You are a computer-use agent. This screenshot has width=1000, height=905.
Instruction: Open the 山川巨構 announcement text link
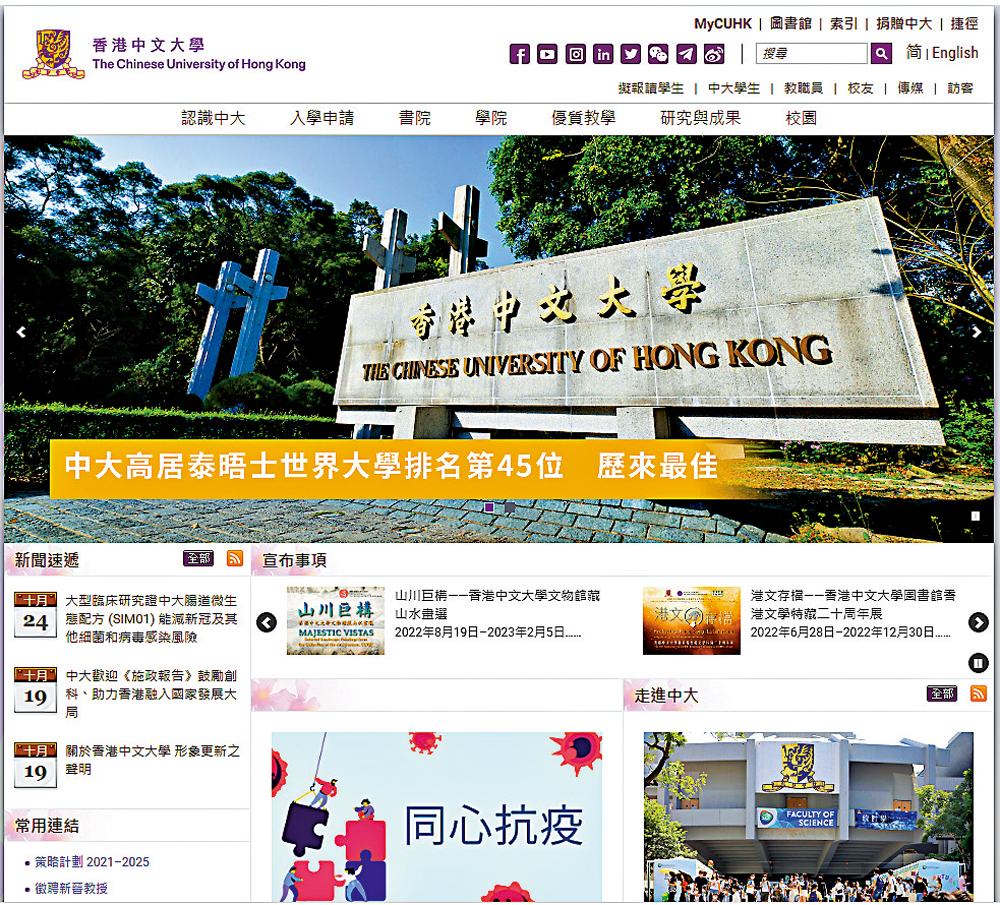[497, 614]
